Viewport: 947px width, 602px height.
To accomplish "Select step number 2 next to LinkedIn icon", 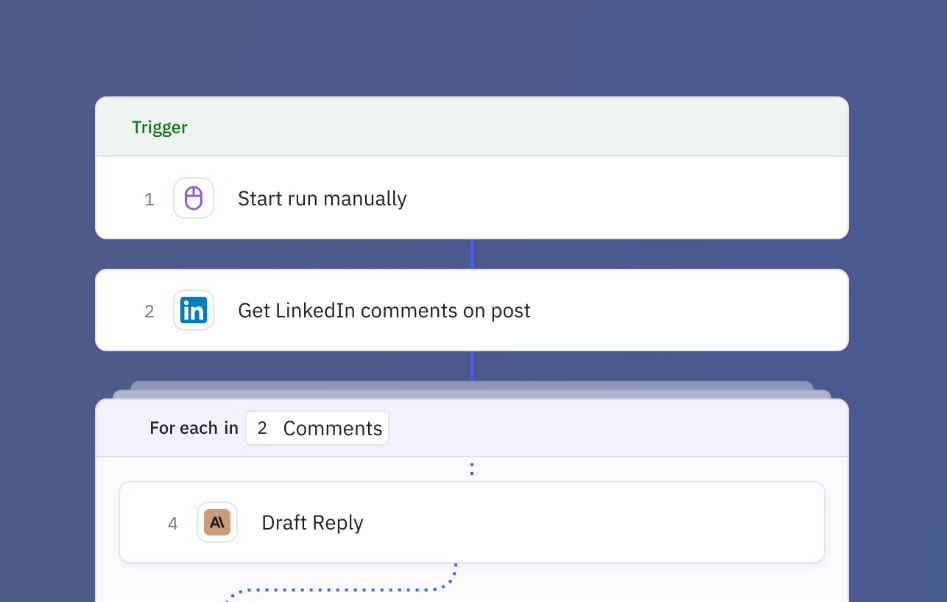I will point(149,312).
